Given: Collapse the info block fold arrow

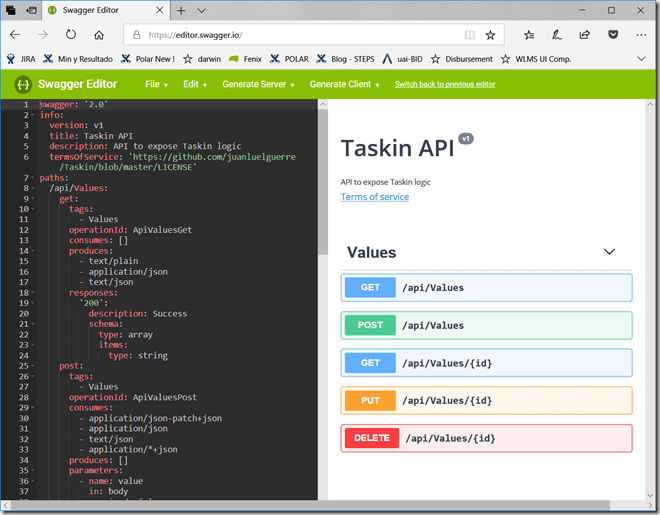Looking at the screenshot, I should point(32,115).
